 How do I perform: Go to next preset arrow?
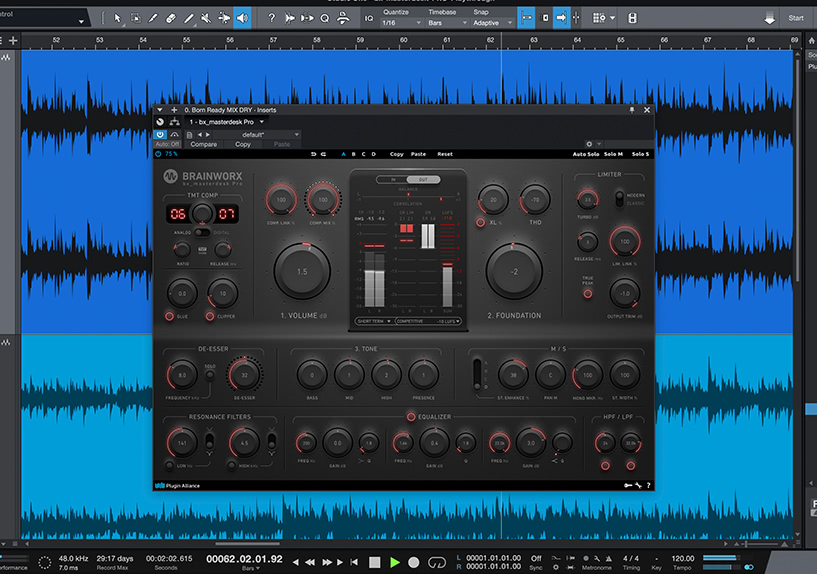click(x=208, y=135)
